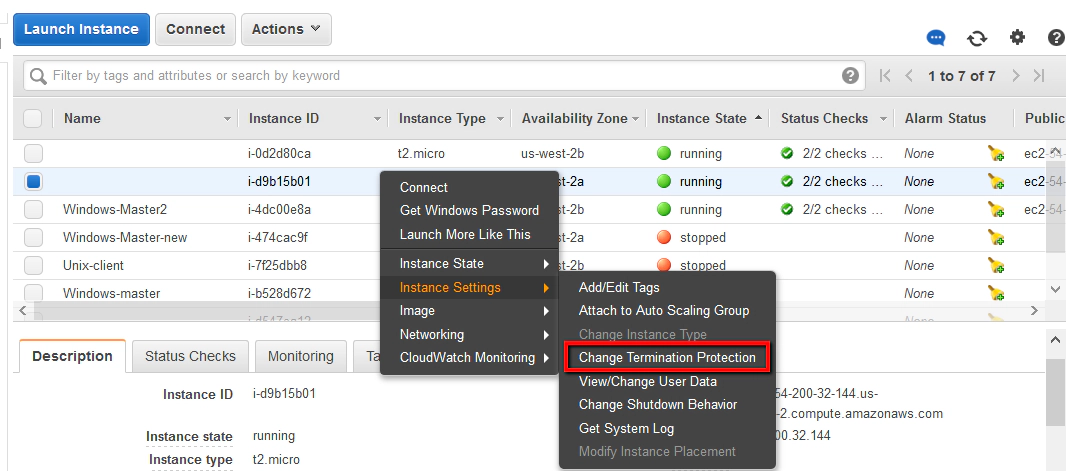Select checkbox for Windows-master row
The height and width of the screenshot is (471, 1066).
click(33, 293)
